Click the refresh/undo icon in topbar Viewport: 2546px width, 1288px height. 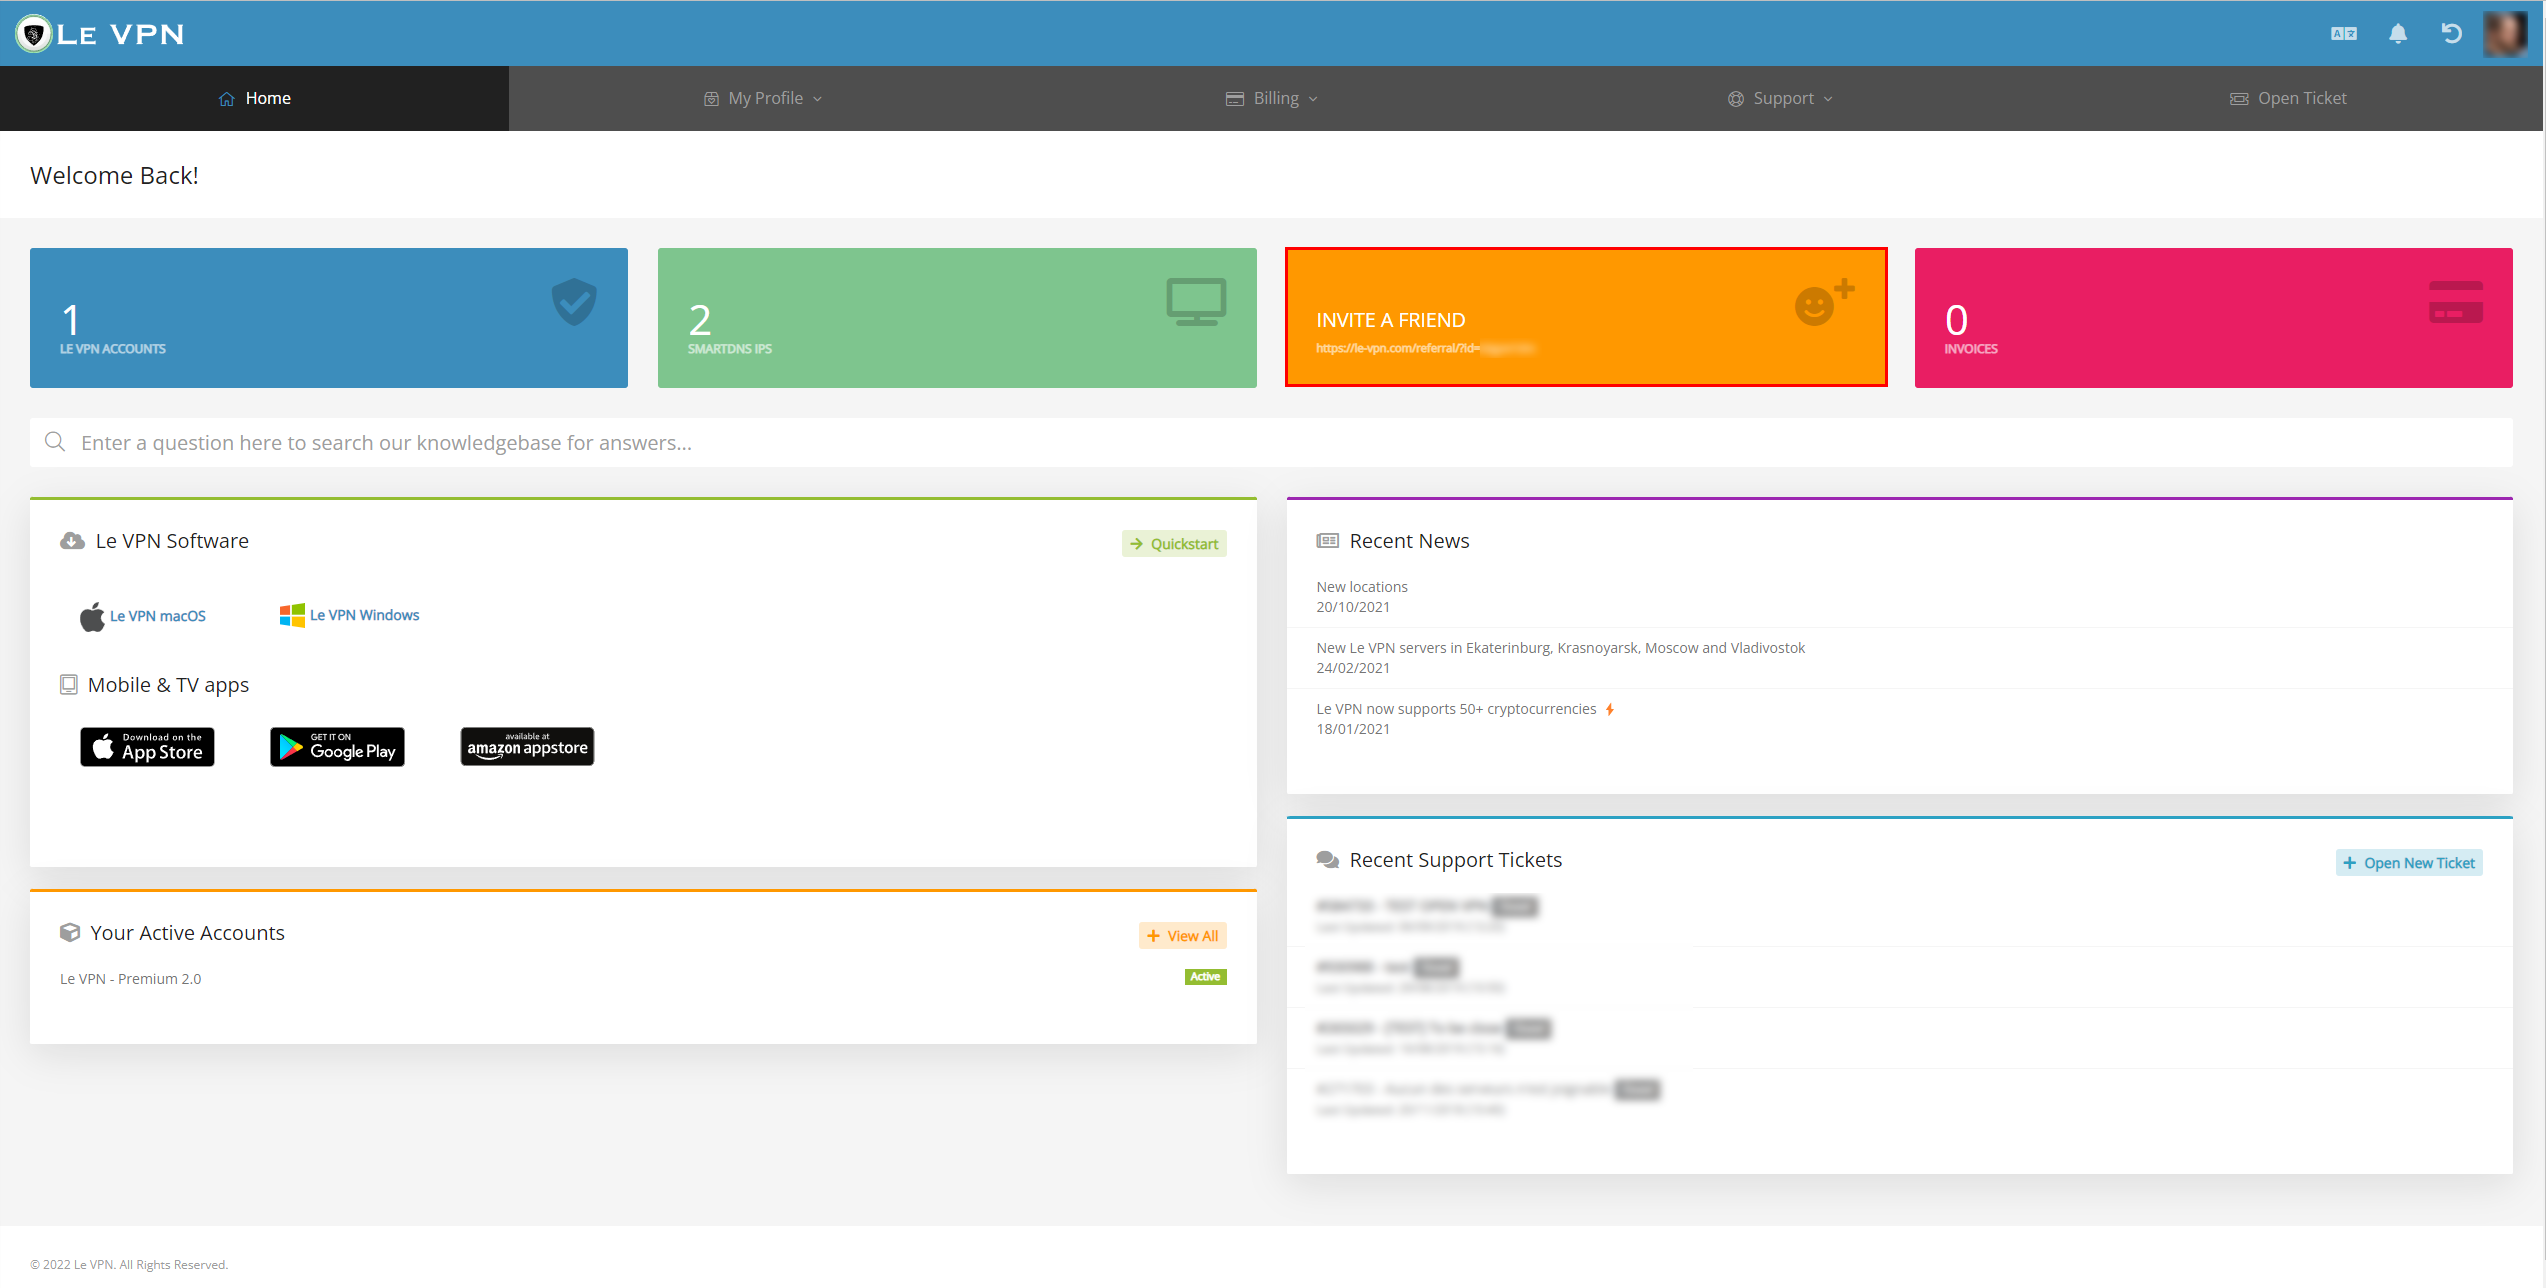[2452, 31]
